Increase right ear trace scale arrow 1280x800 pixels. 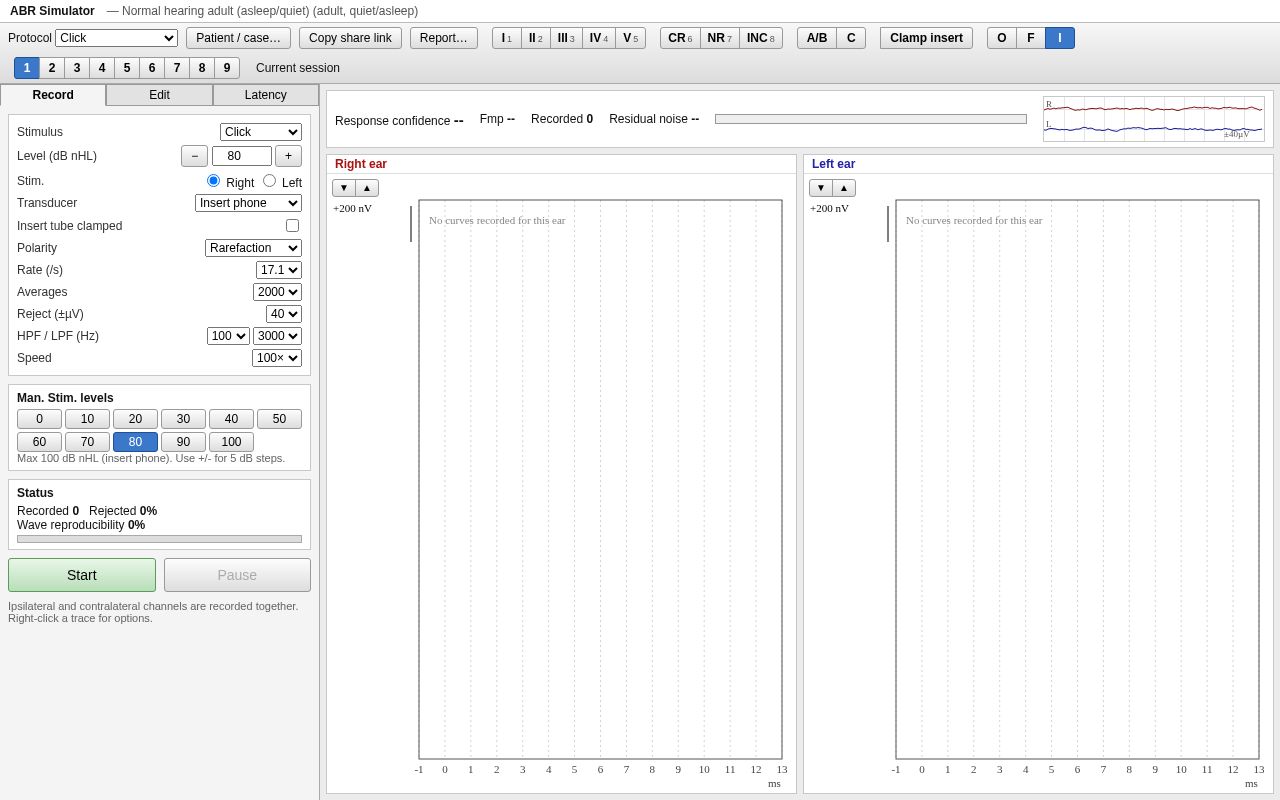(367, 188)
